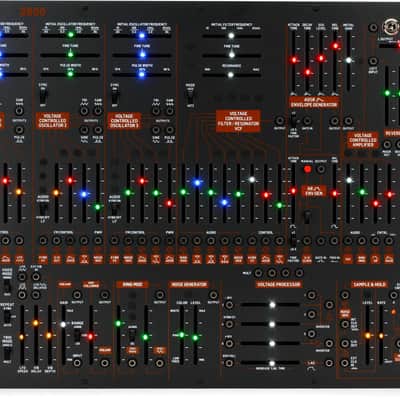Click the noise generator output jack
400x400 pixels.
tap(213, 295)
